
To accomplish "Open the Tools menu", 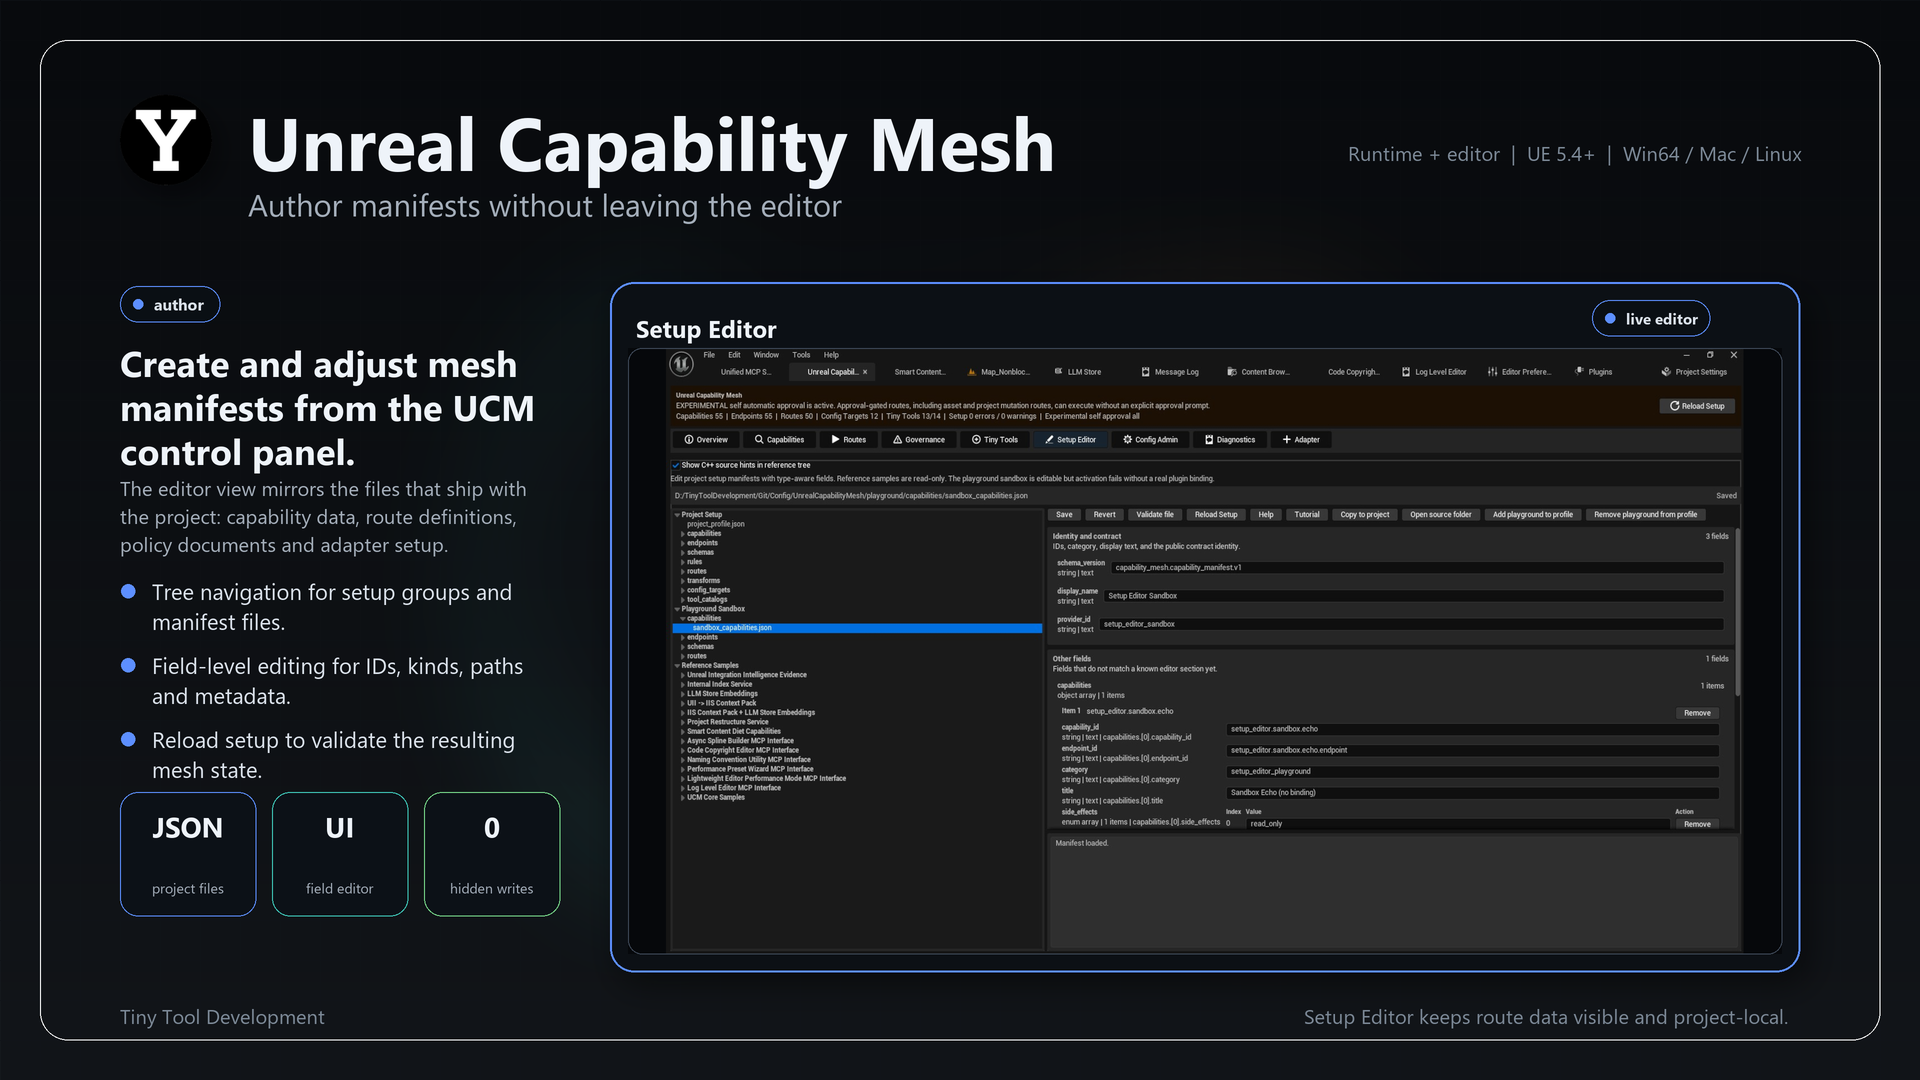I will coord(801,355).
